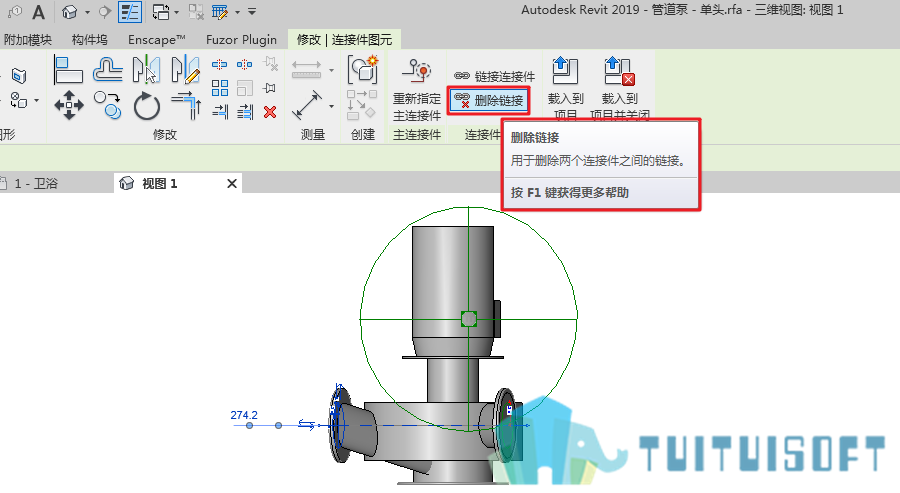900x493 pixels.
Task: Open the 附加模块 ribbon tab
Action: (28, 40)
